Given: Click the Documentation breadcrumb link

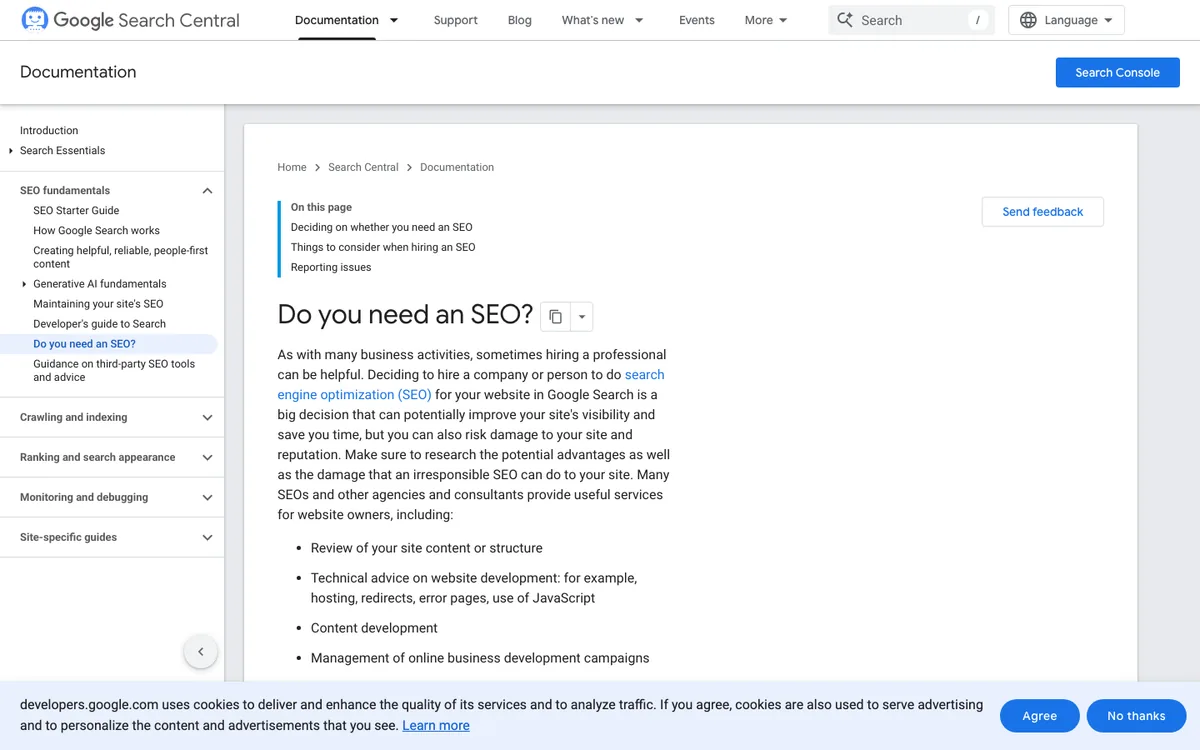Looking at the screenshot, I should pos(457,167).
